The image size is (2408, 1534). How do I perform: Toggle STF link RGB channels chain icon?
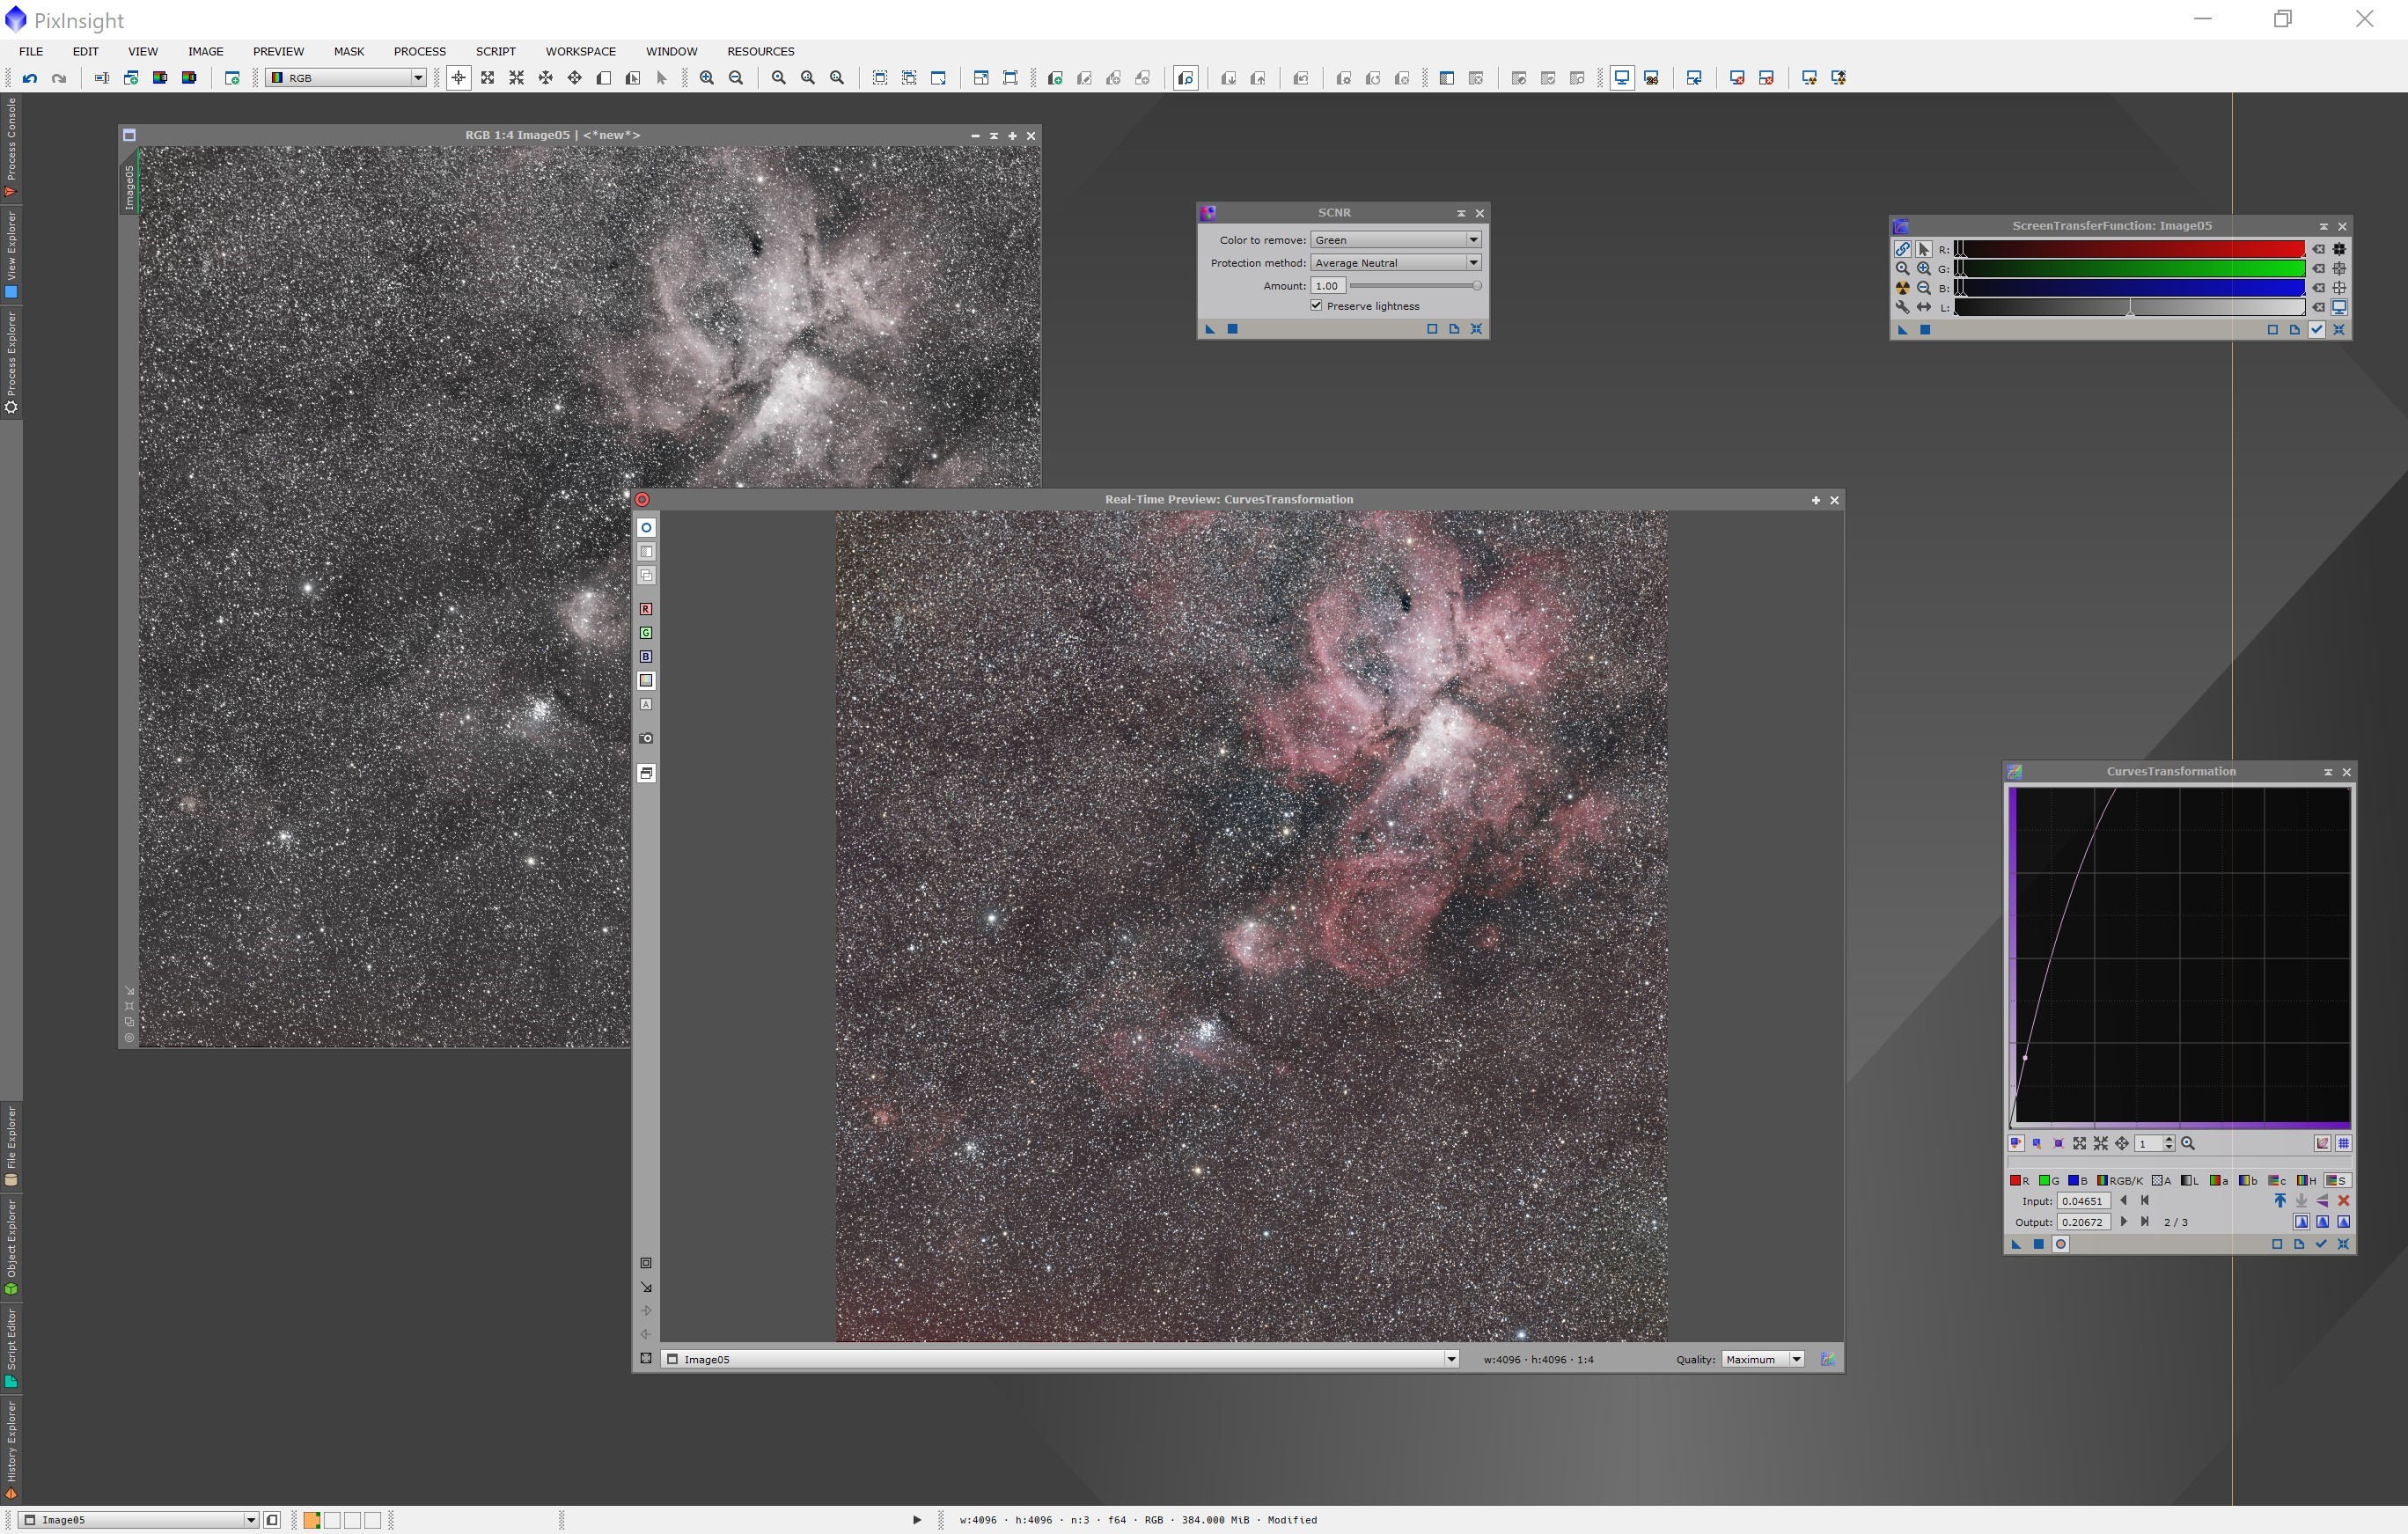1902,249
